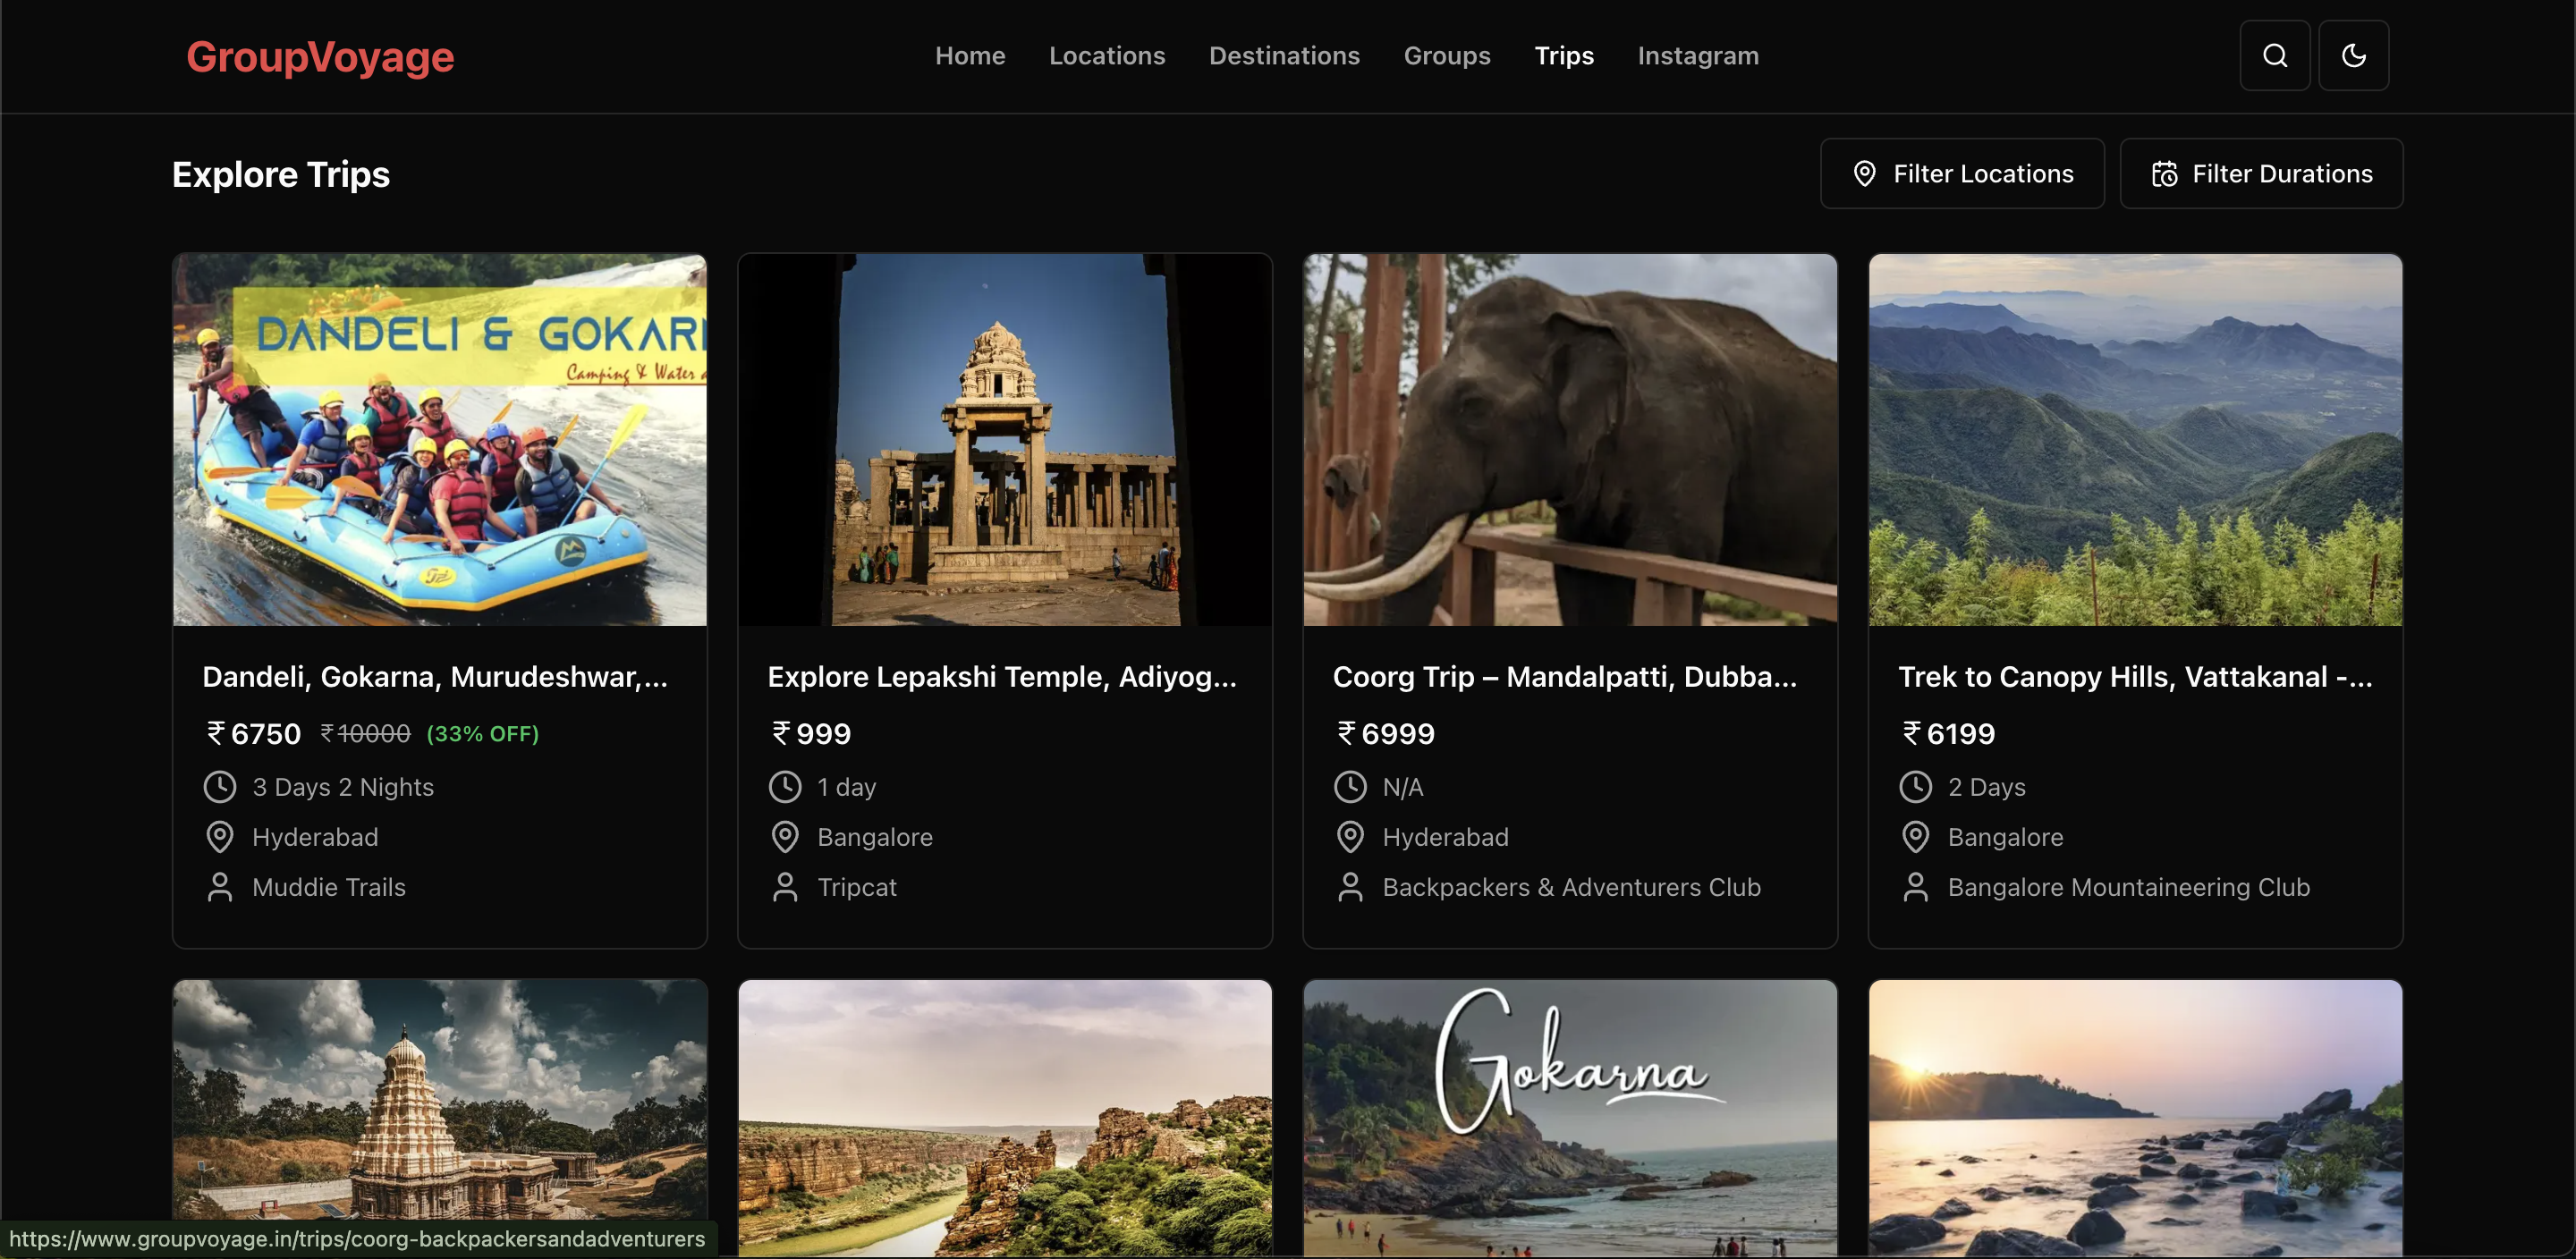Open Trek to Canopy Hills title
Viewport: 2576px width, 1259px height.
[2135, 677]
